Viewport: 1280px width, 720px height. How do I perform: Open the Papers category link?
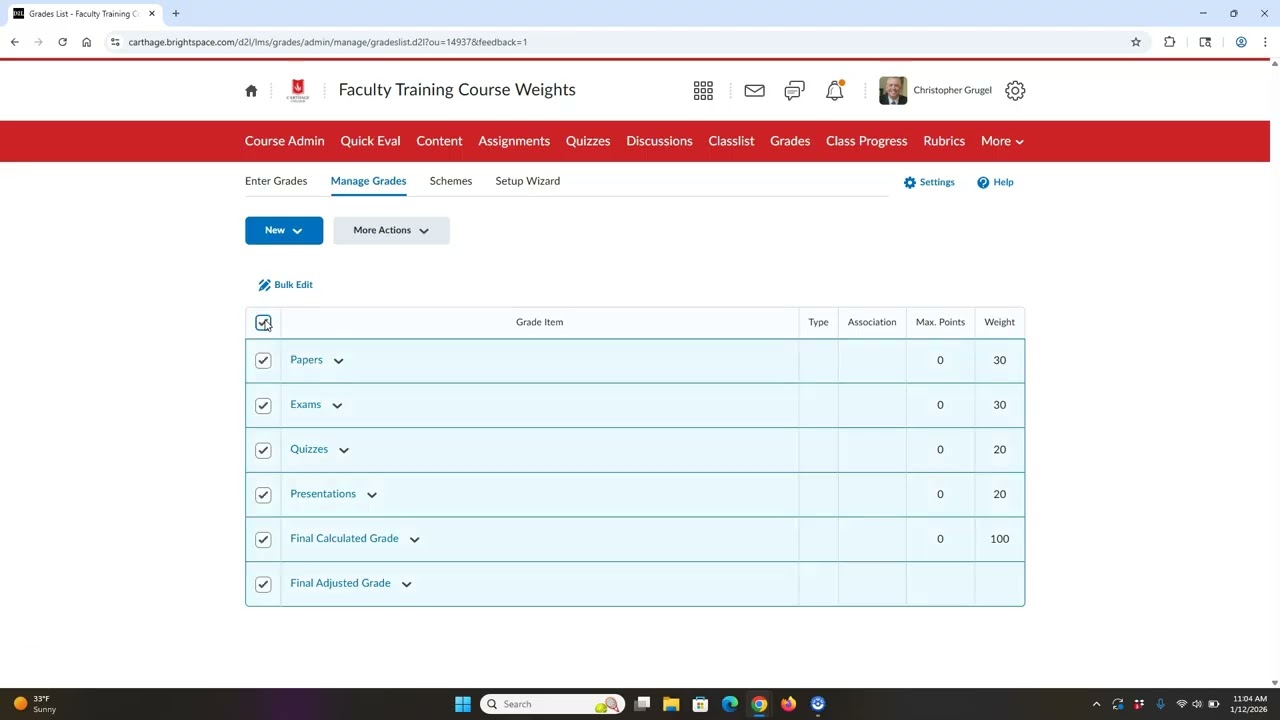click(x=306, y=360)
